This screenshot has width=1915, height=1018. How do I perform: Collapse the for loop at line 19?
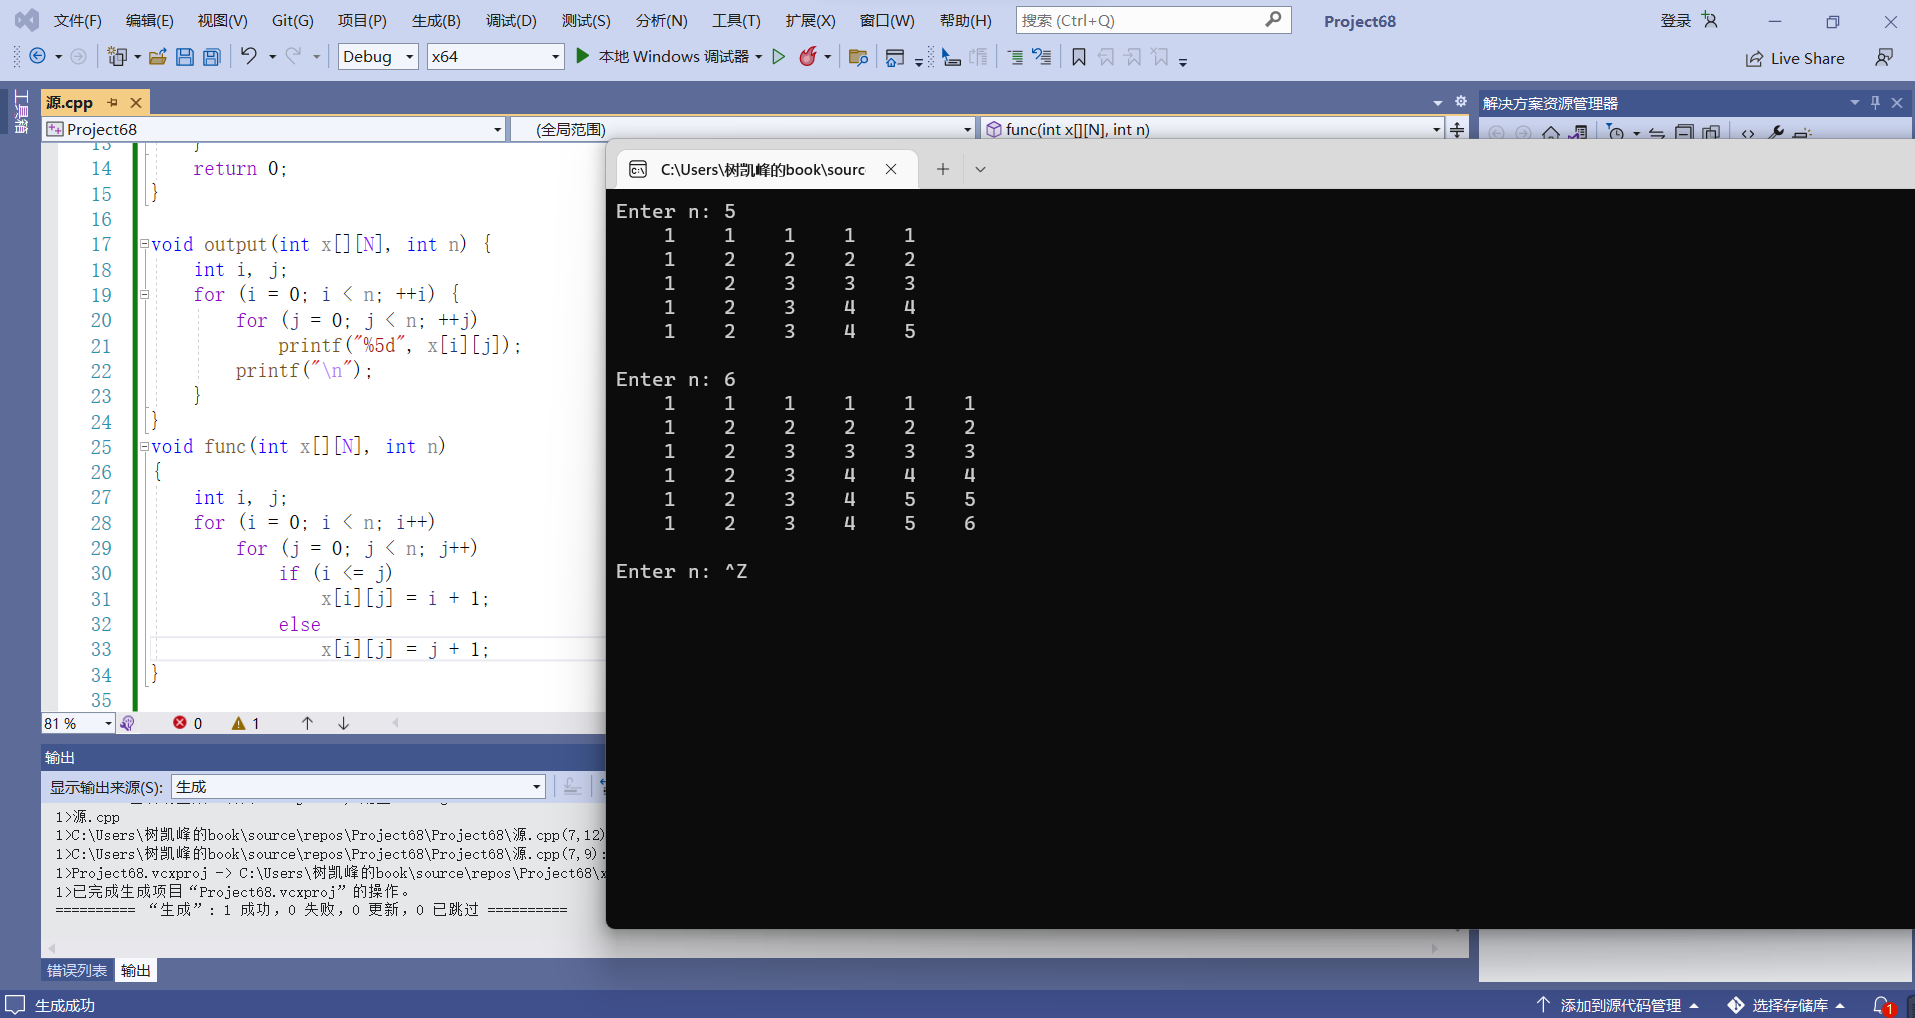pos(144,295)
